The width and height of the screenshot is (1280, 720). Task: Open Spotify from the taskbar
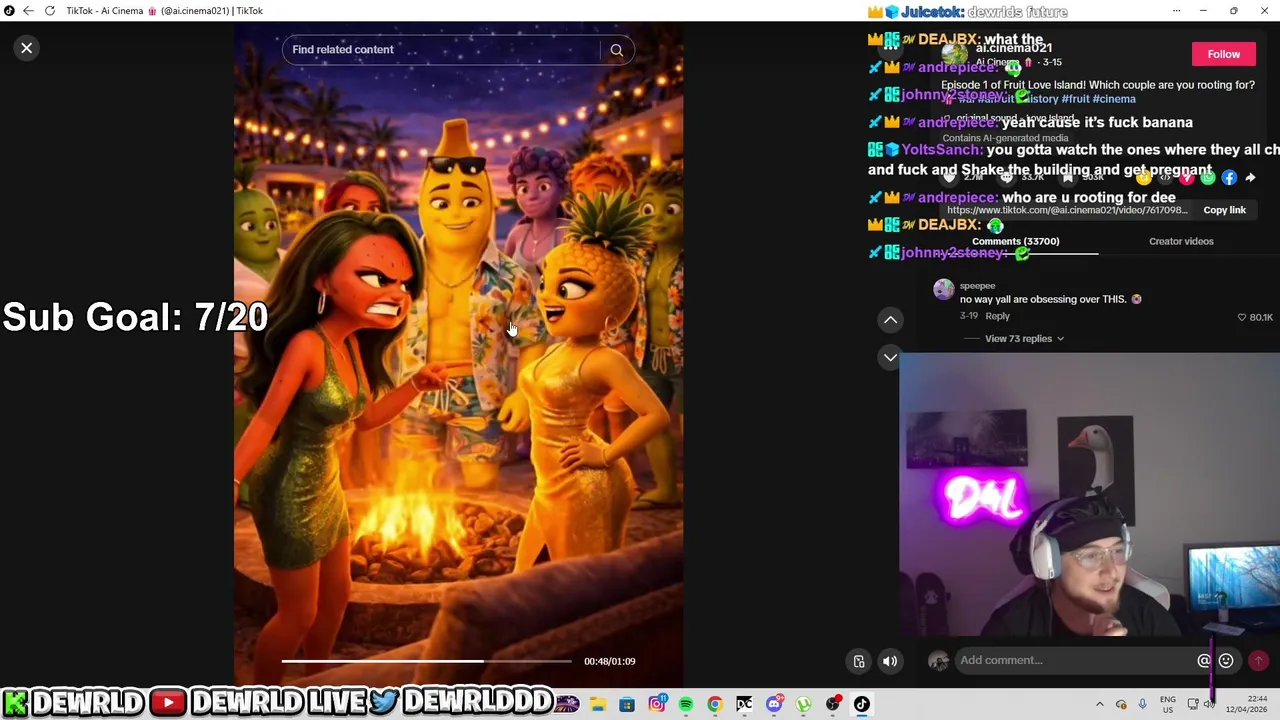coord(686,704)
